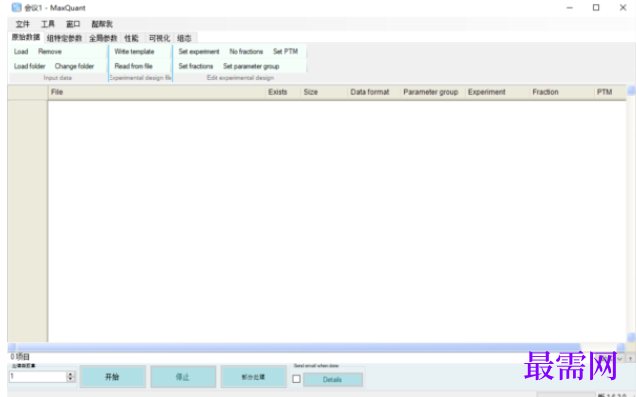636x397 pixels.
Task: Sort by the Exists column header
Action: [283, 92]
